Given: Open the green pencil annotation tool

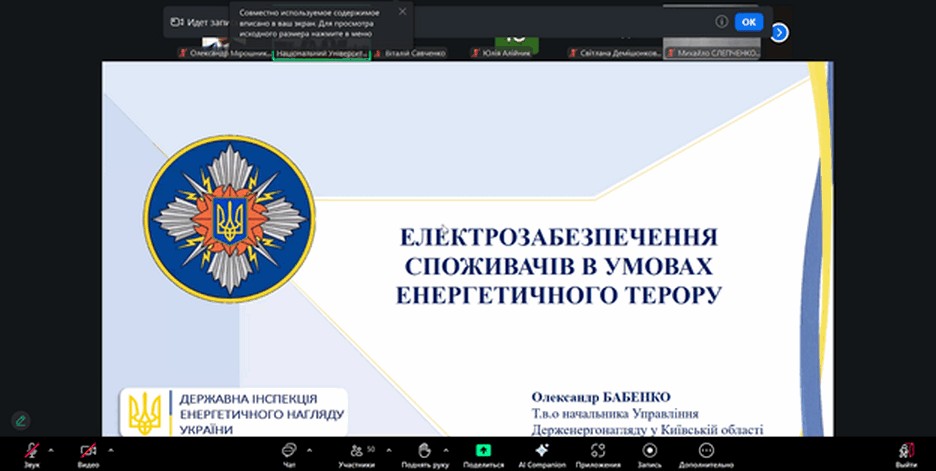Looking at the screenshot, I should (x=20, y=420).
